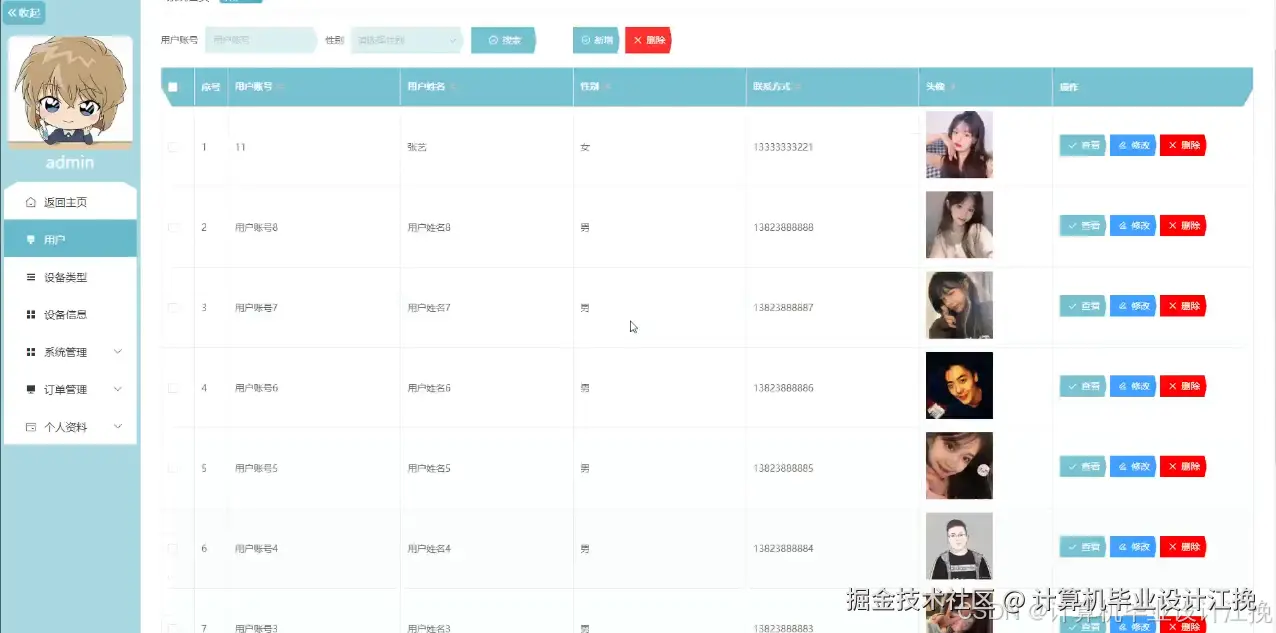Sort by the 联系方式 column sort icon
This screenshot has height=633, width=1276.
click(x=798, y=87)
